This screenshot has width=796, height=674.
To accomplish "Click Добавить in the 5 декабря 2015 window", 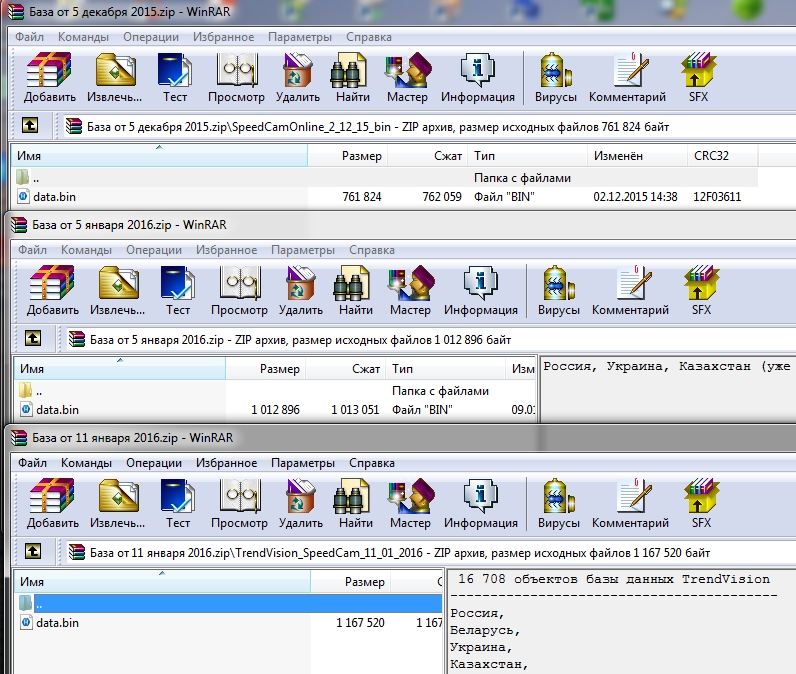I will pyautogui.click(x=49, y=78).
